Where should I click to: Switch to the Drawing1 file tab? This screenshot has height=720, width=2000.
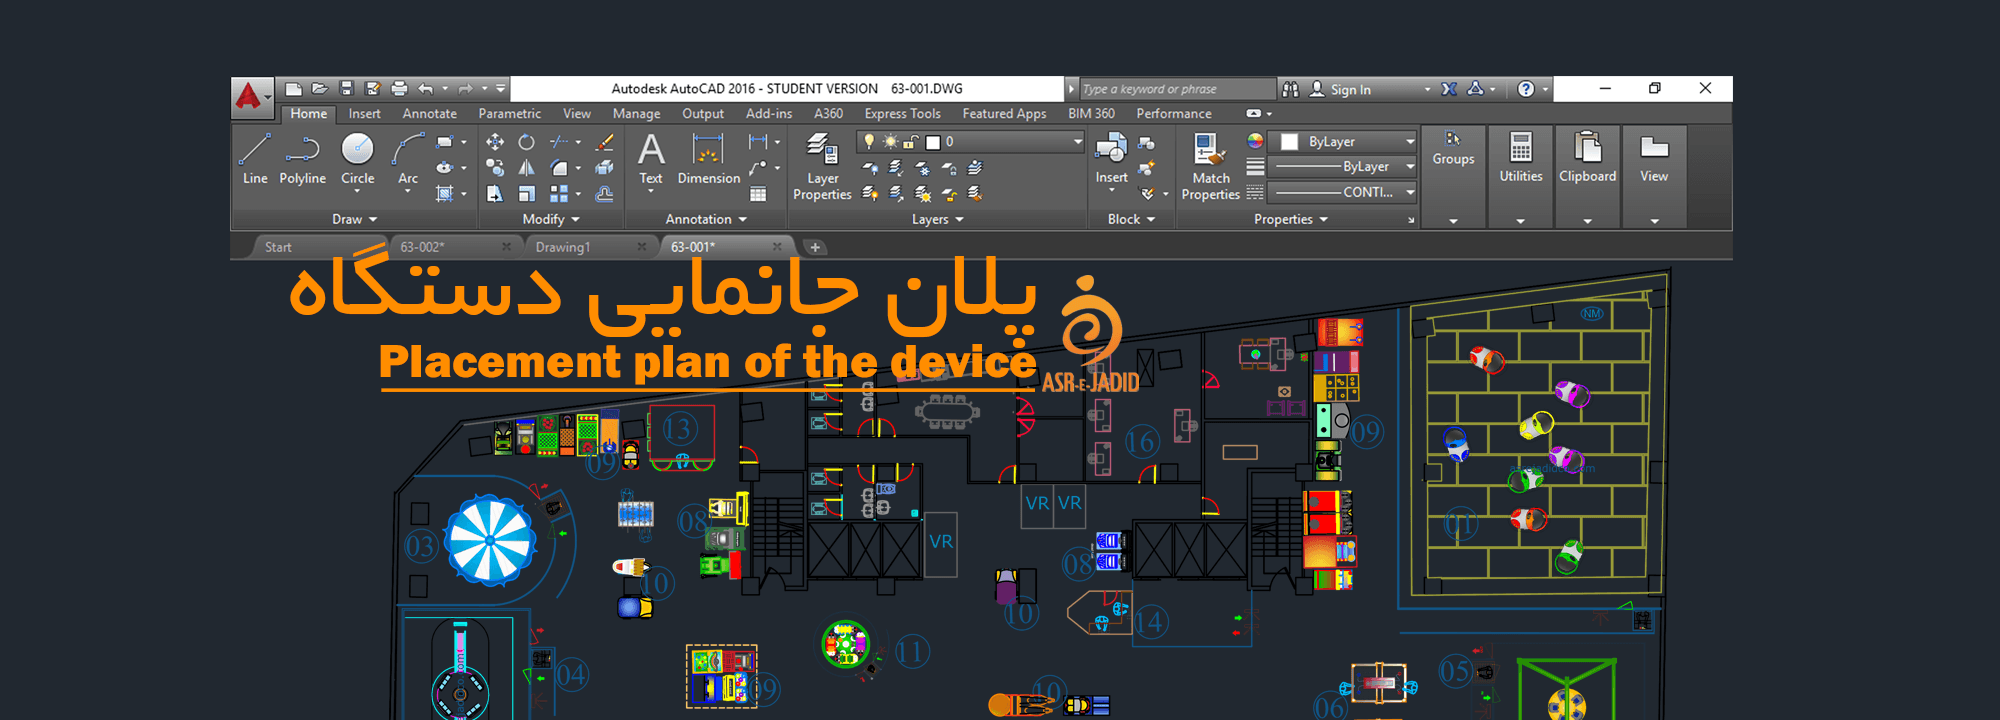click(563, 247)
